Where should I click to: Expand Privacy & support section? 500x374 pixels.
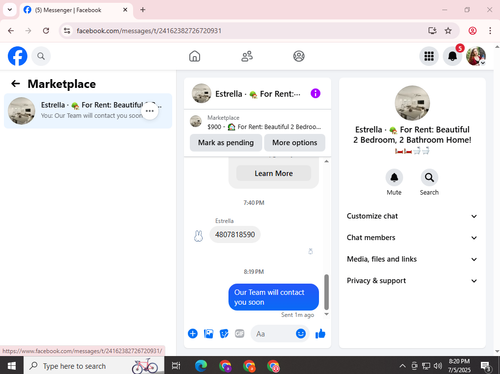point(412,281)
